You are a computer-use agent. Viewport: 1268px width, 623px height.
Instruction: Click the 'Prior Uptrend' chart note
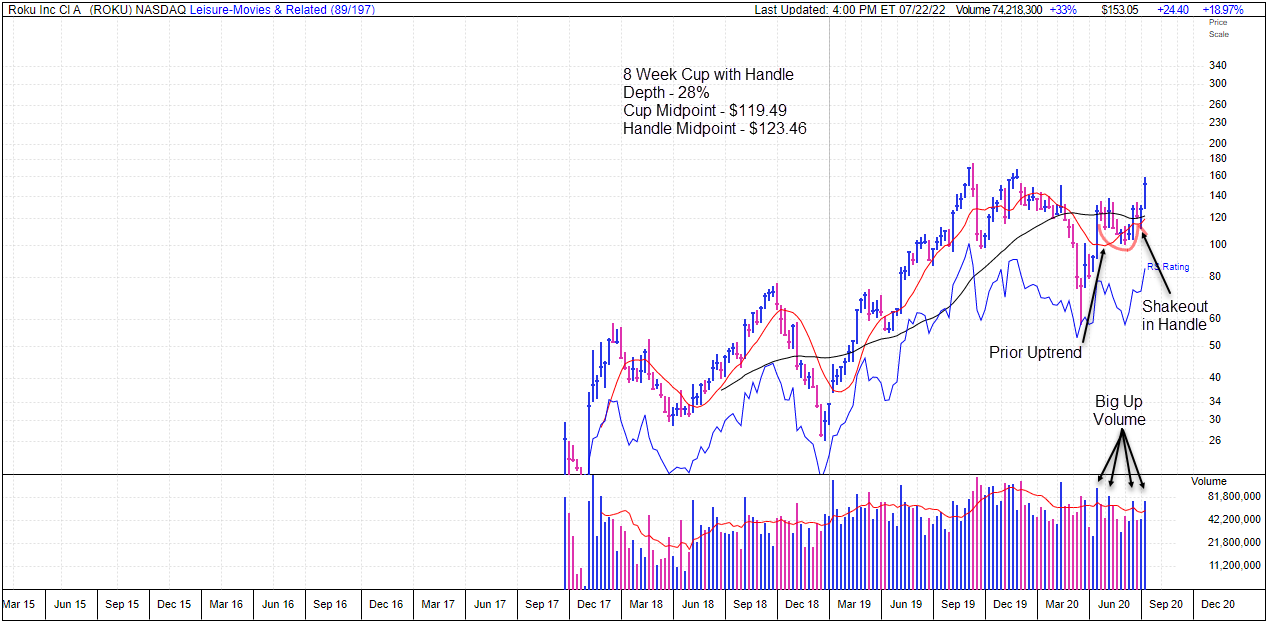(x=1035, y=352)
